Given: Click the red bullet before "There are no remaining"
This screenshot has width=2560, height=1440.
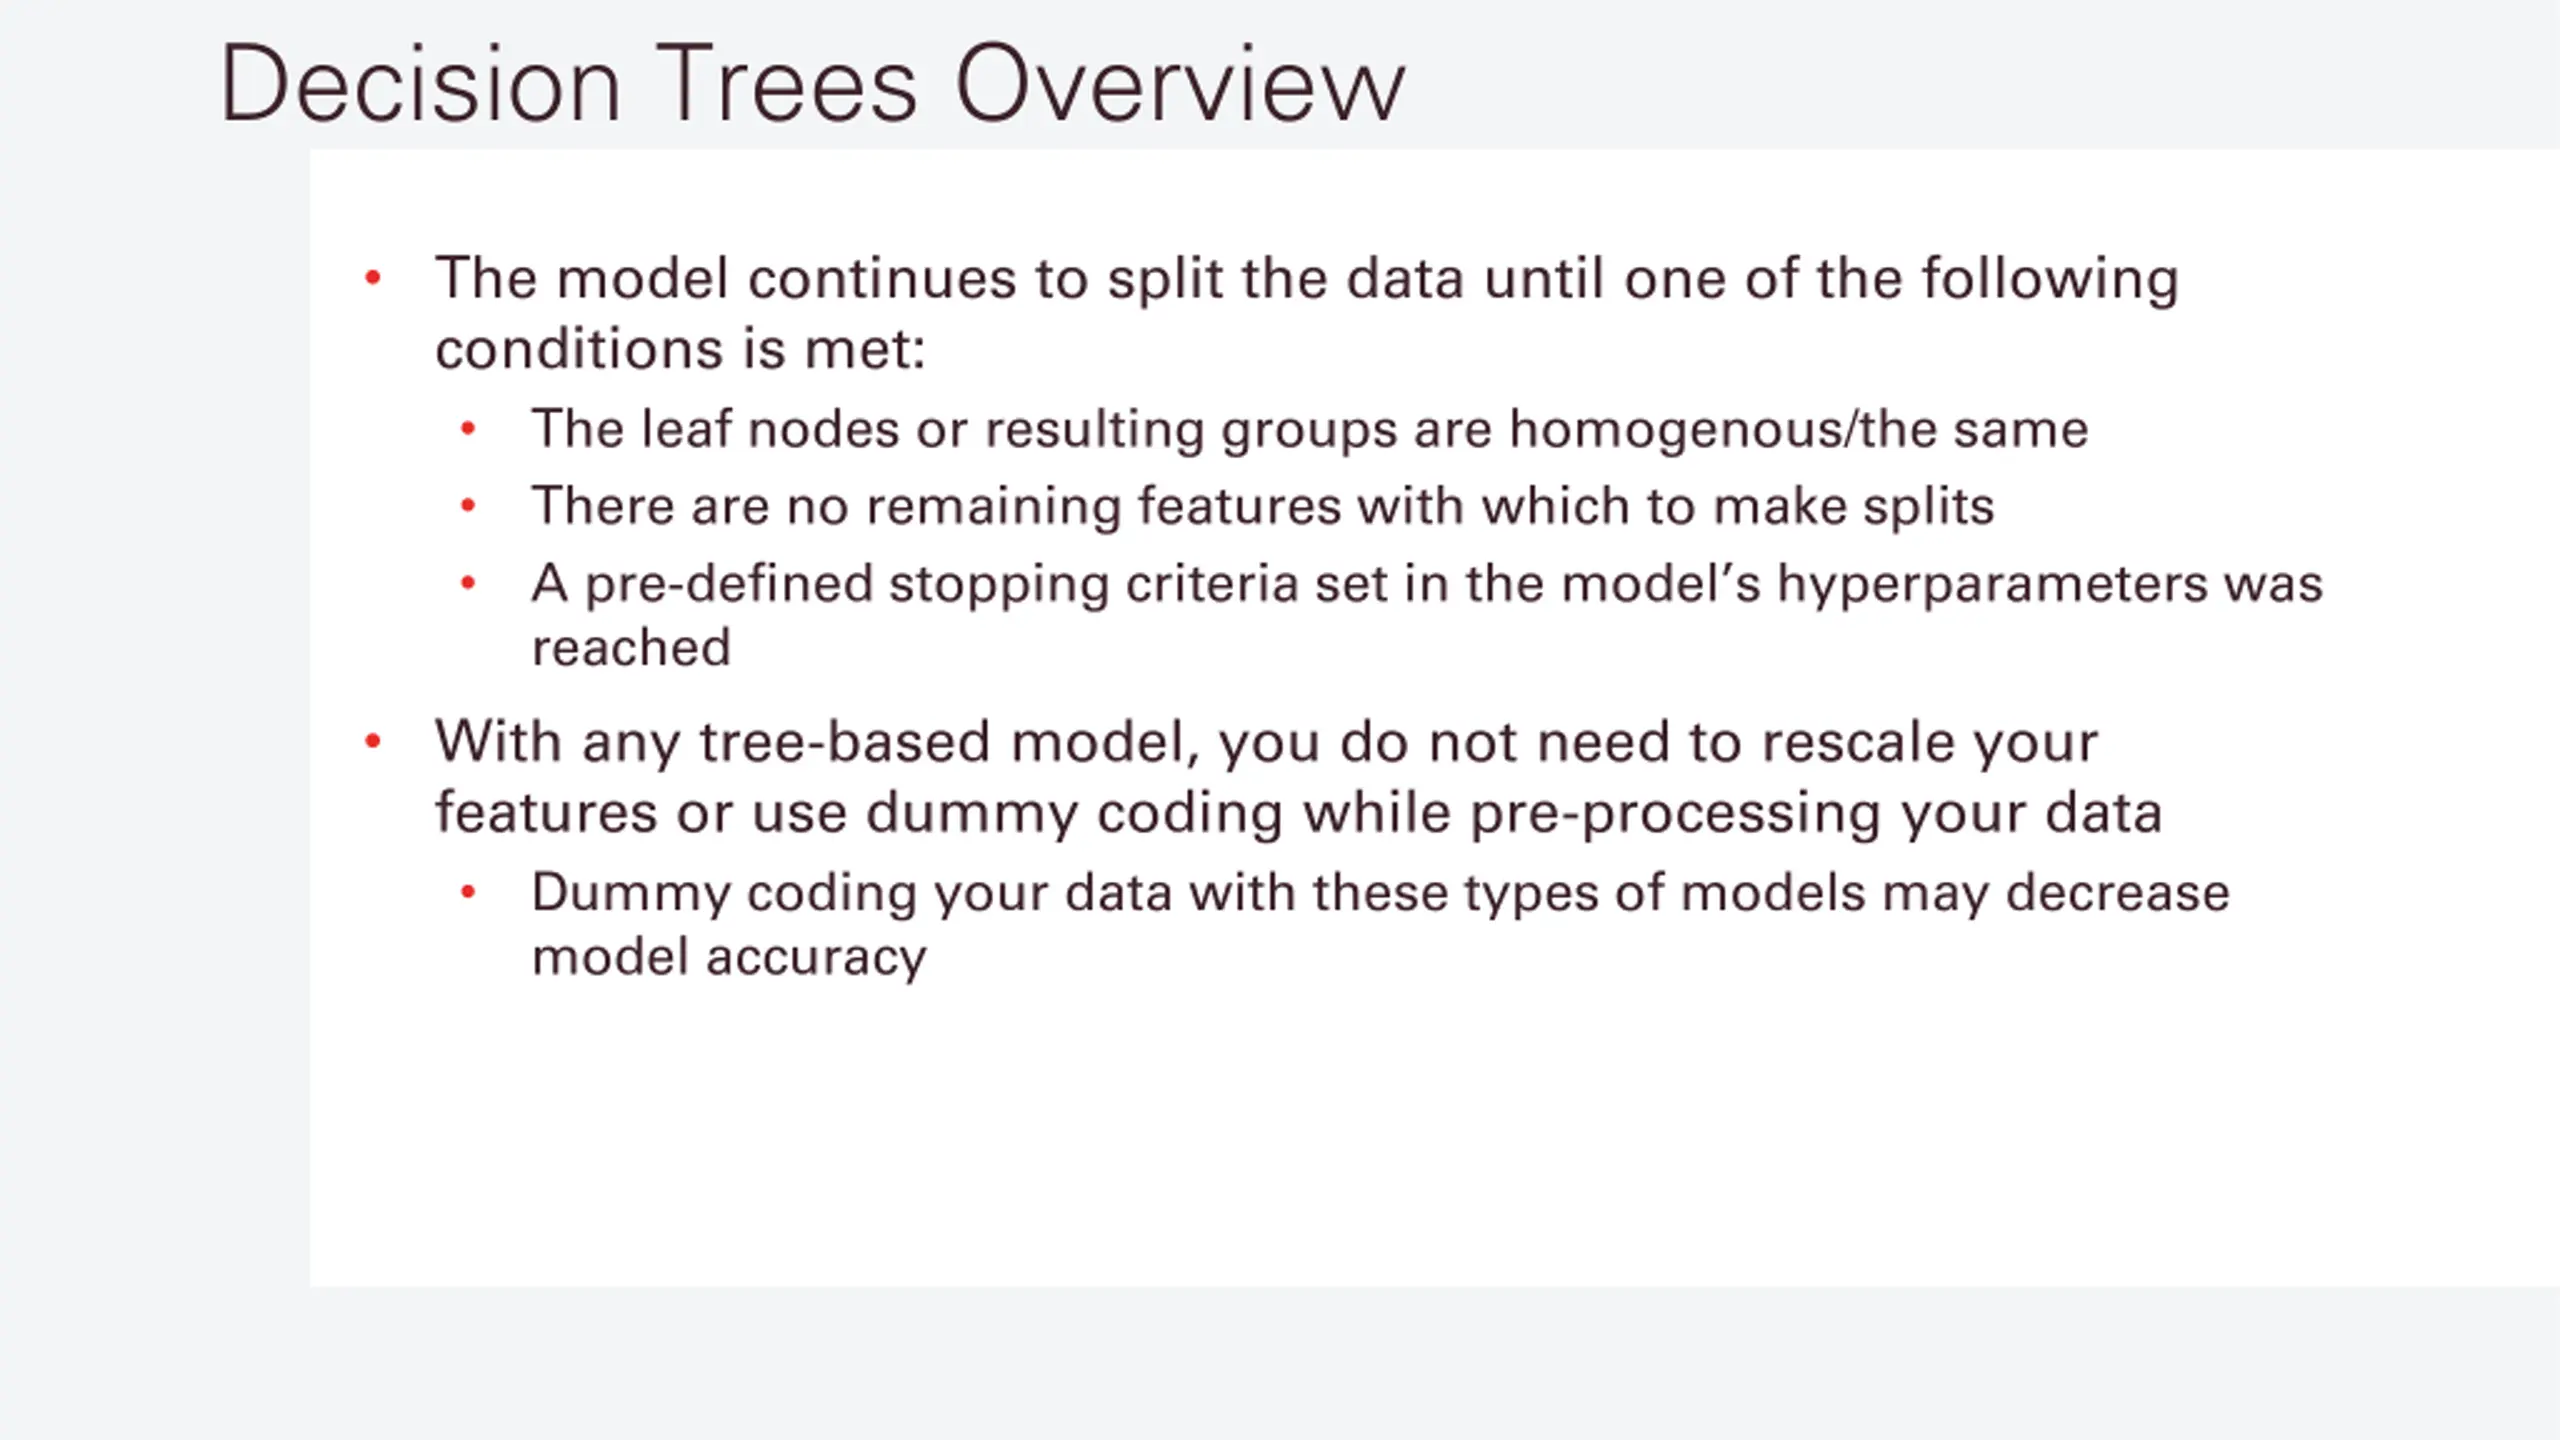Looking at the screenshot, I should [468, 506].
